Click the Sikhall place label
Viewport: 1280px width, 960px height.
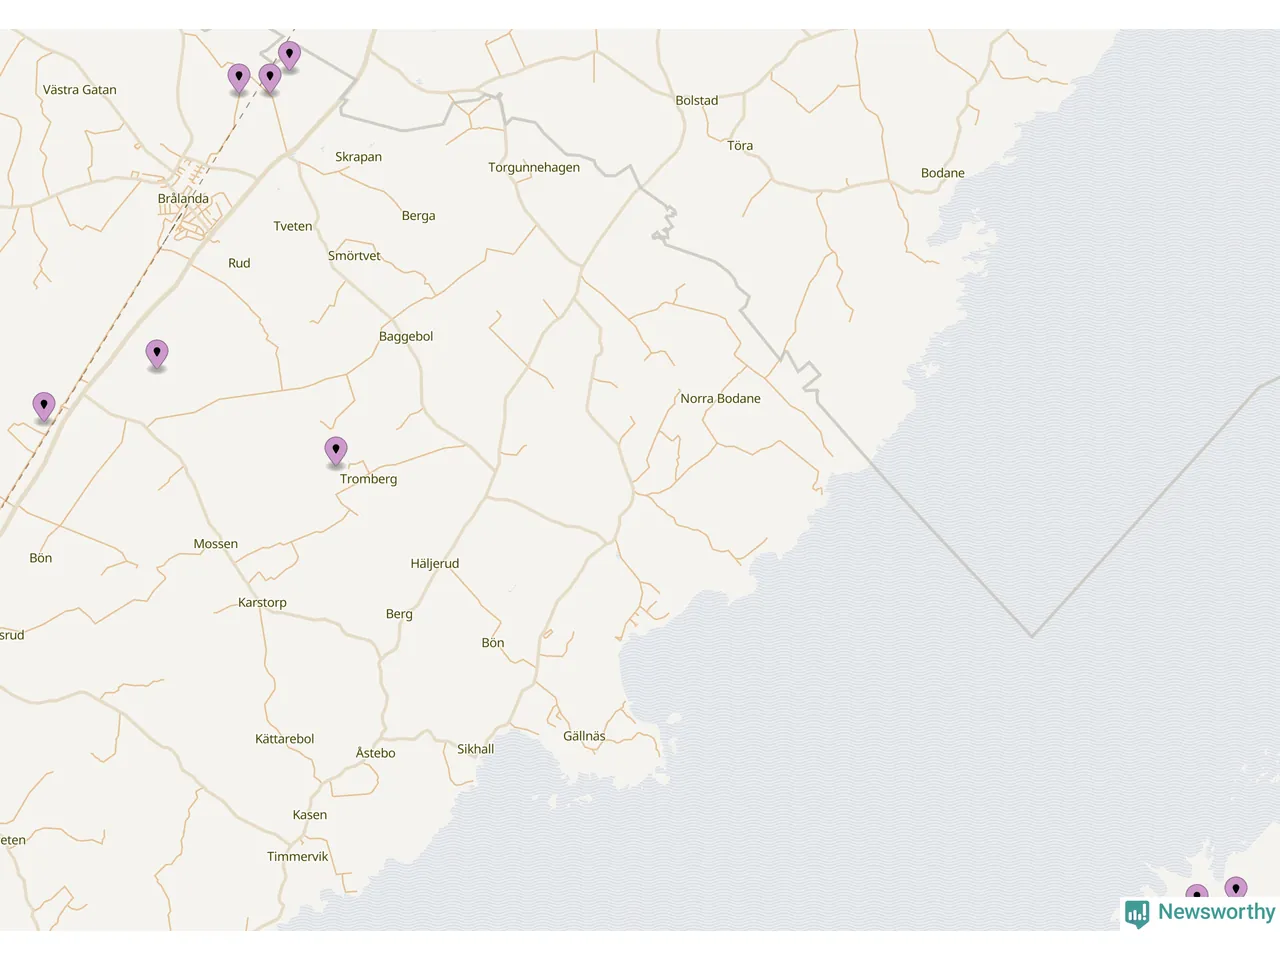coord(476,749)
